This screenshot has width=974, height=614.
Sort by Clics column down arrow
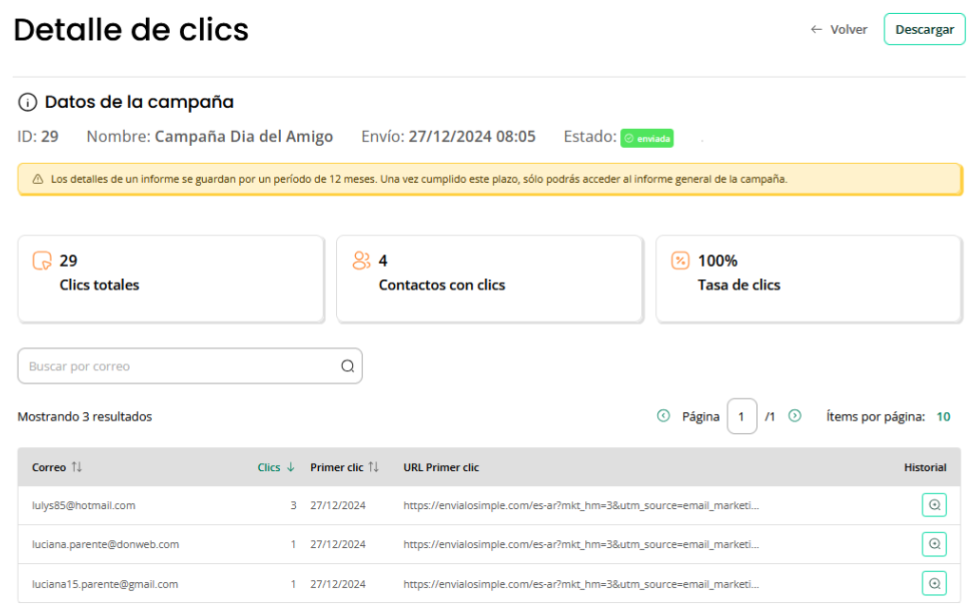click(290, 467)
